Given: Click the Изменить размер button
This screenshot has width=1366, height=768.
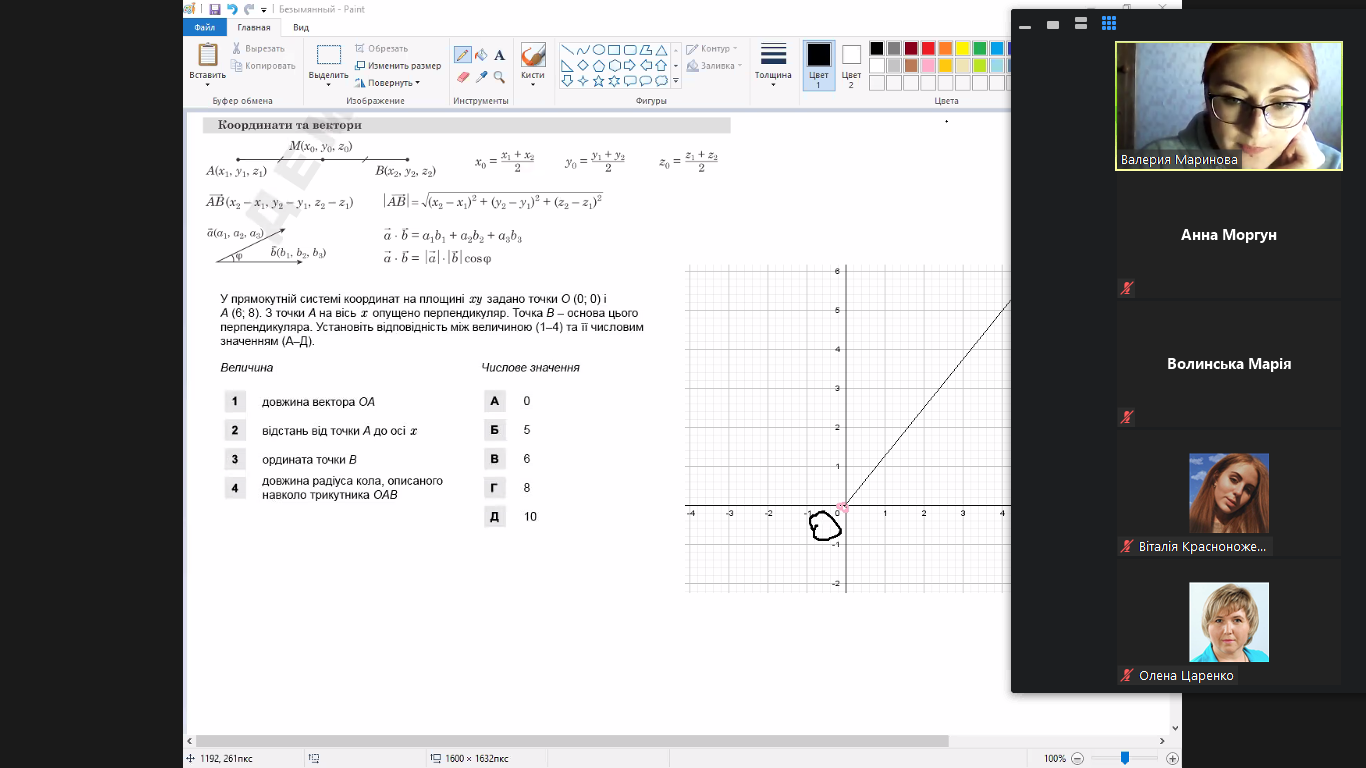Looking at the screenshot, I should [x=397, y=66].
